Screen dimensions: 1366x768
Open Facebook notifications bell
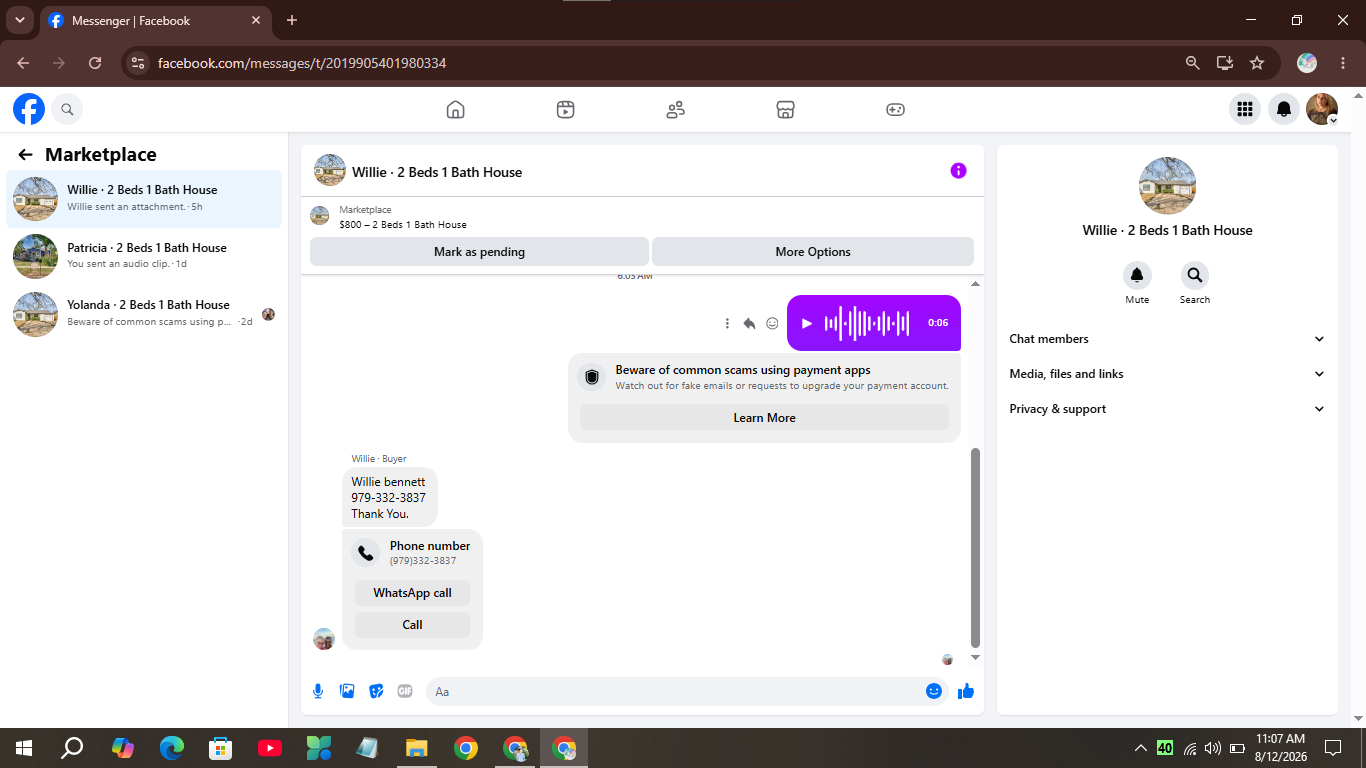[x=1284, y=109]
